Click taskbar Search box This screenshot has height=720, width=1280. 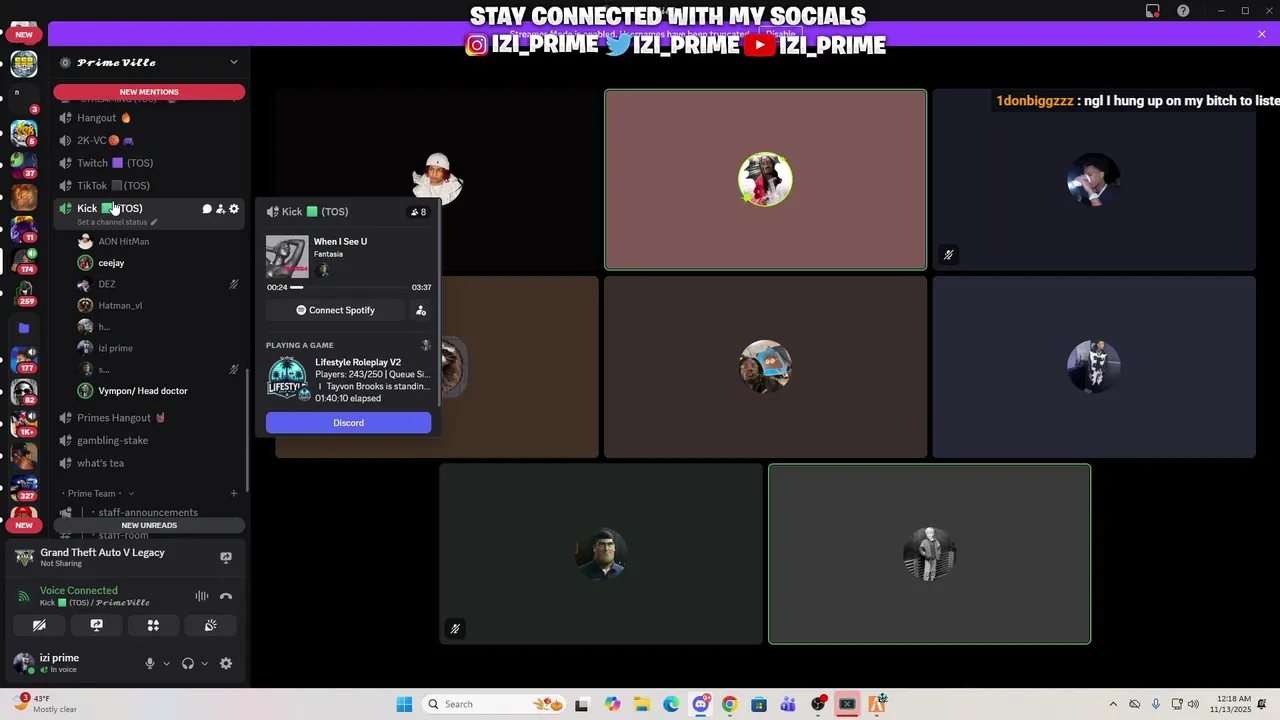495,704
